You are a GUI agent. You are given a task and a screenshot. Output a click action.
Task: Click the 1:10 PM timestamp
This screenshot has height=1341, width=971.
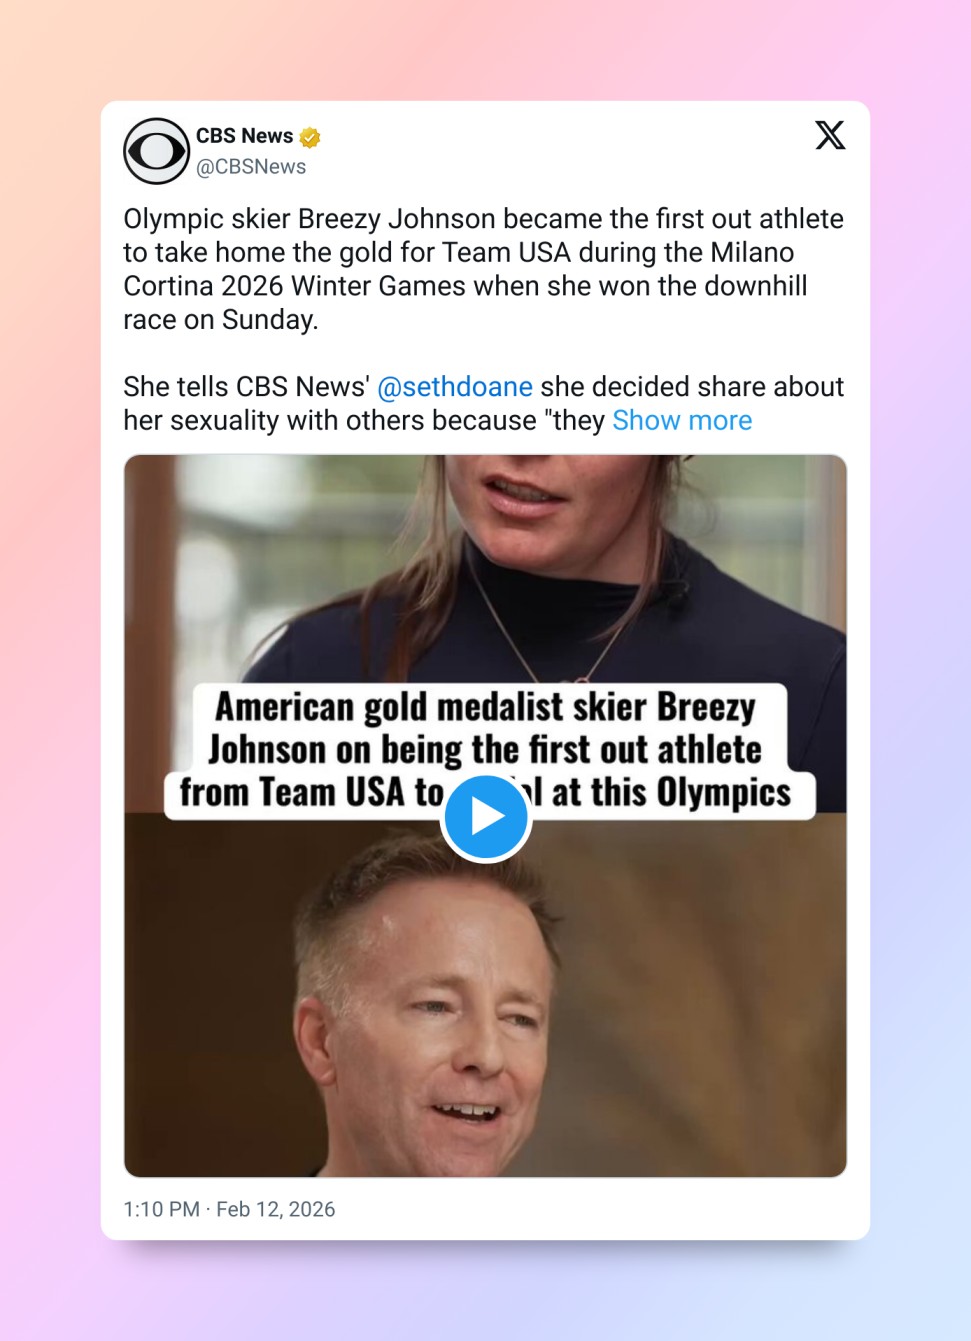click(161, 1209)
